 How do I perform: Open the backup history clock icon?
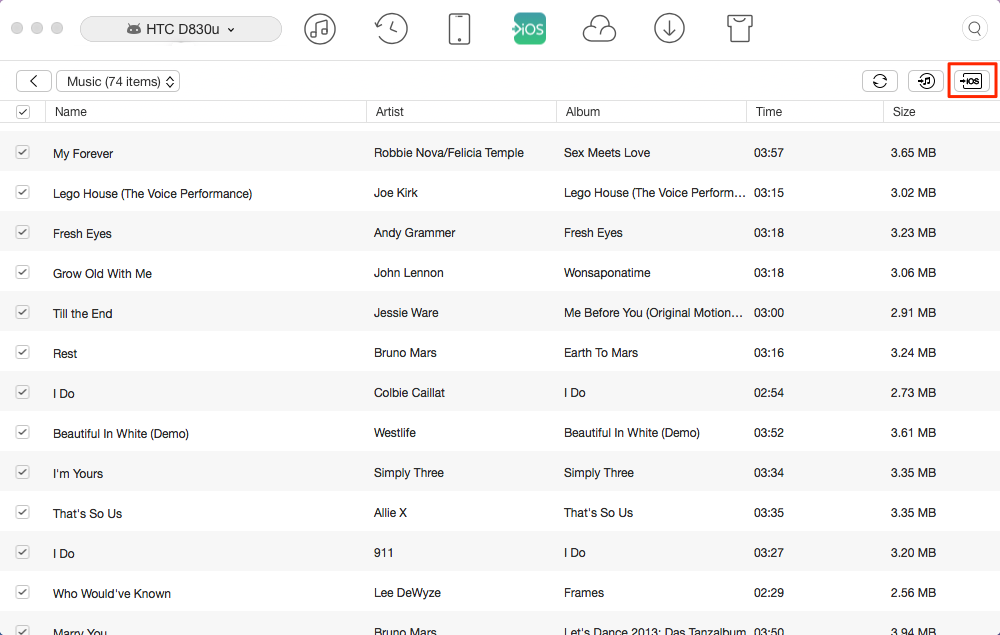pyautogui.click(x=390, y=29)
